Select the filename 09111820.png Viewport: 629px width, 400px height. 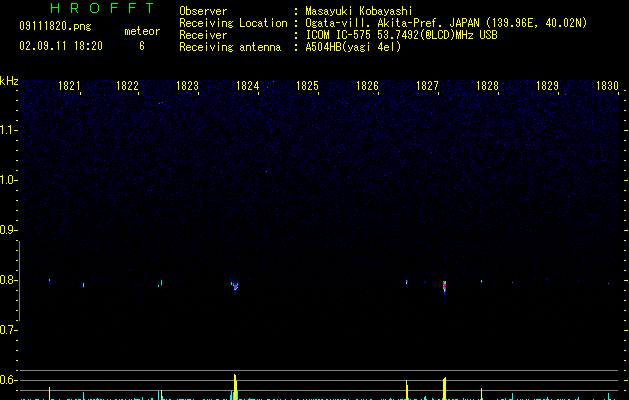click(x=55, y=26)
